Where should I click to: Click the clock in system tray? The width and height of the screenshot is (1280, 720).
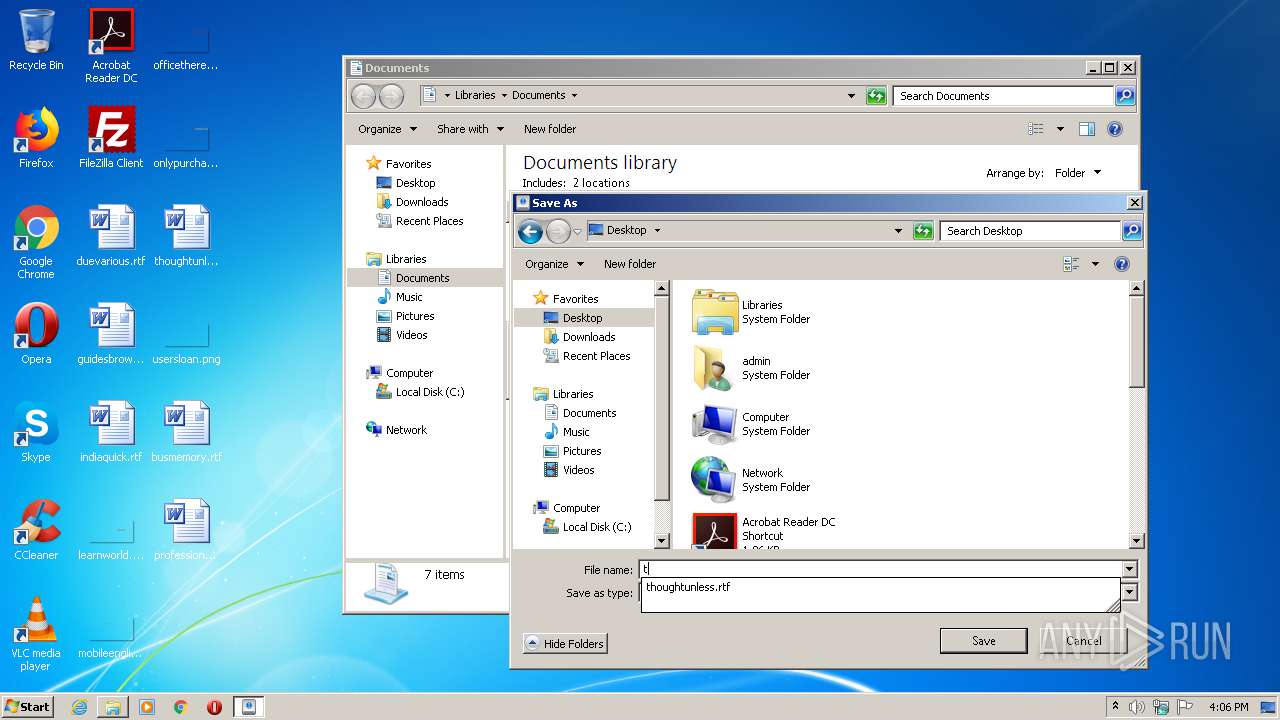point(1228,707)
